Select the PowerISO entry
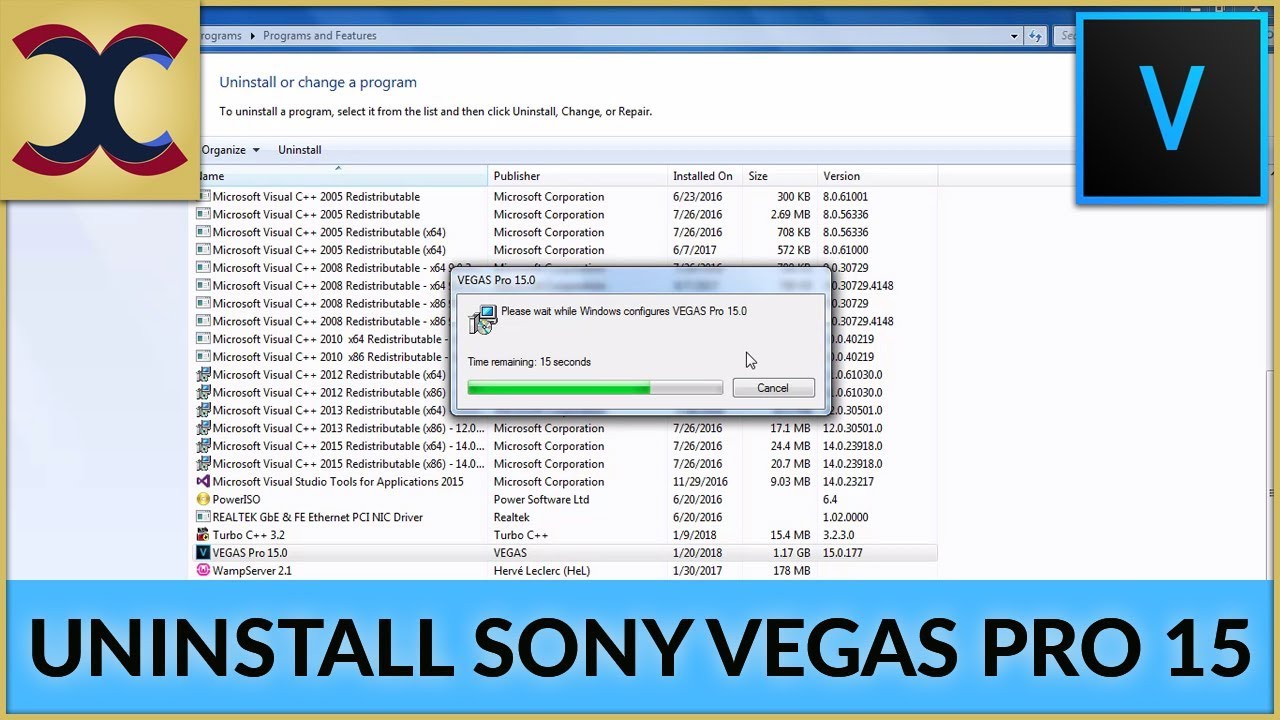This screenshot has width=1280, height=720. click(x=567, y=499)
